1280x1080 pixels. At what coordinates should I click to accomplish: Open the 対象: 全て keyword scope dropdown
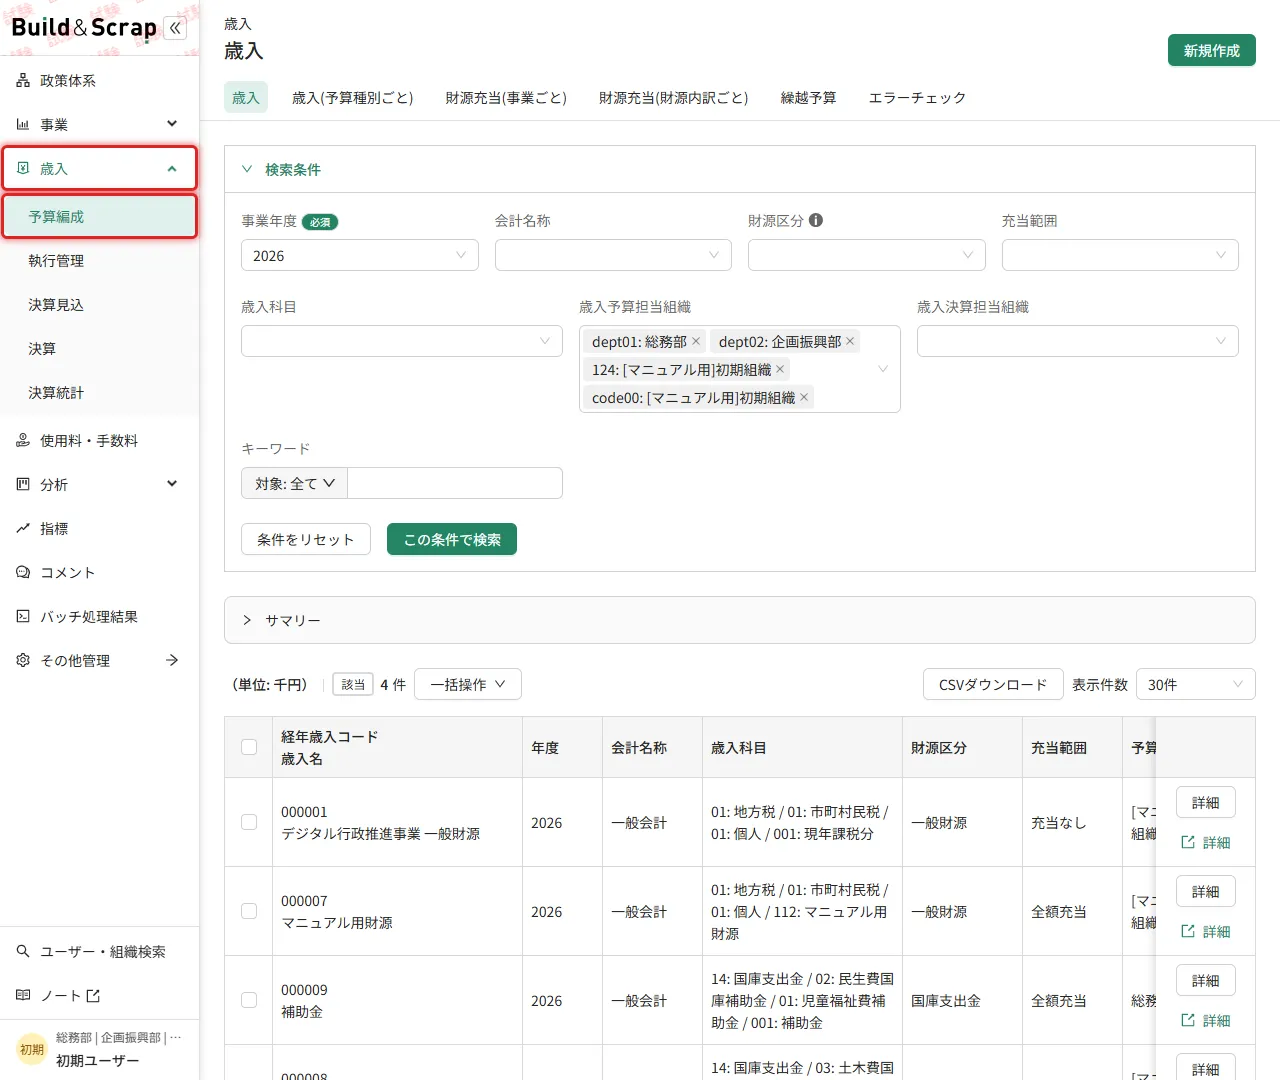pos(295,484)
